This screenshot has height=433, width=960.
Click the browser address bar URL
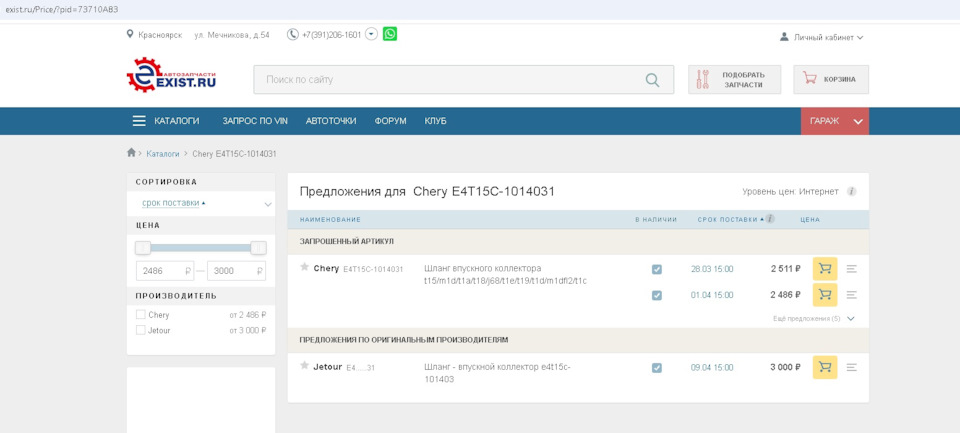pos(61,10)
